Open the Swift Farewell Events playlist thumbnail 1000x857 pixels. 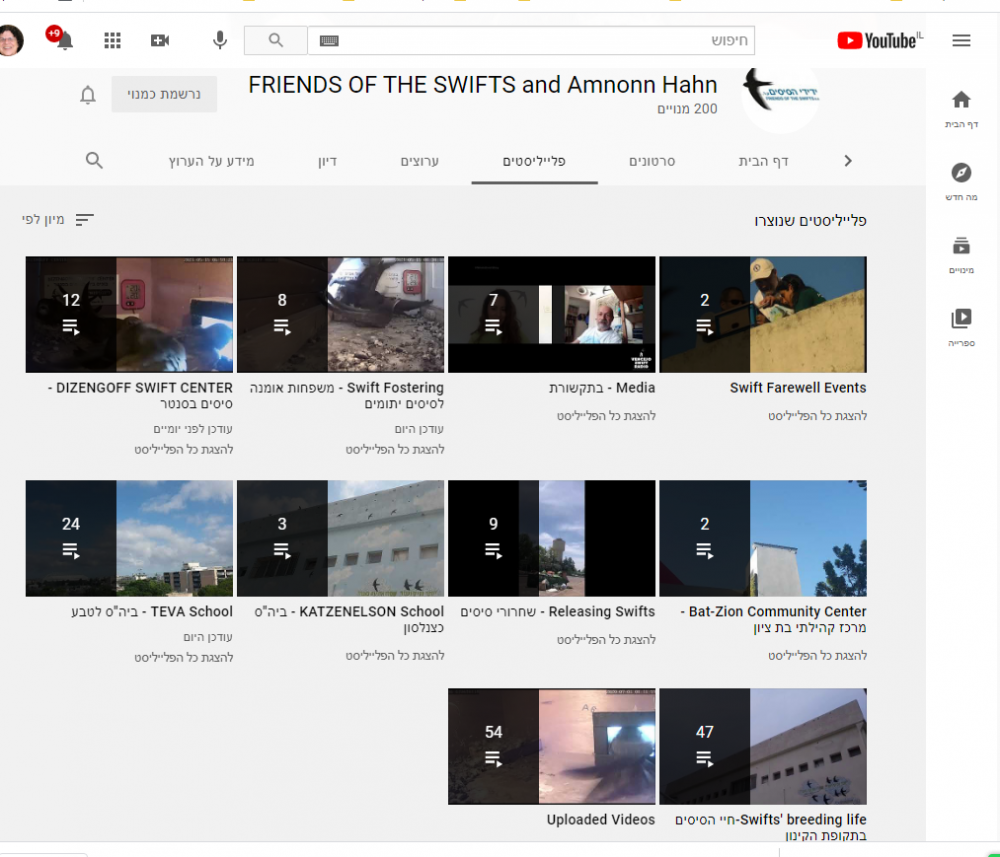(762, 314)
